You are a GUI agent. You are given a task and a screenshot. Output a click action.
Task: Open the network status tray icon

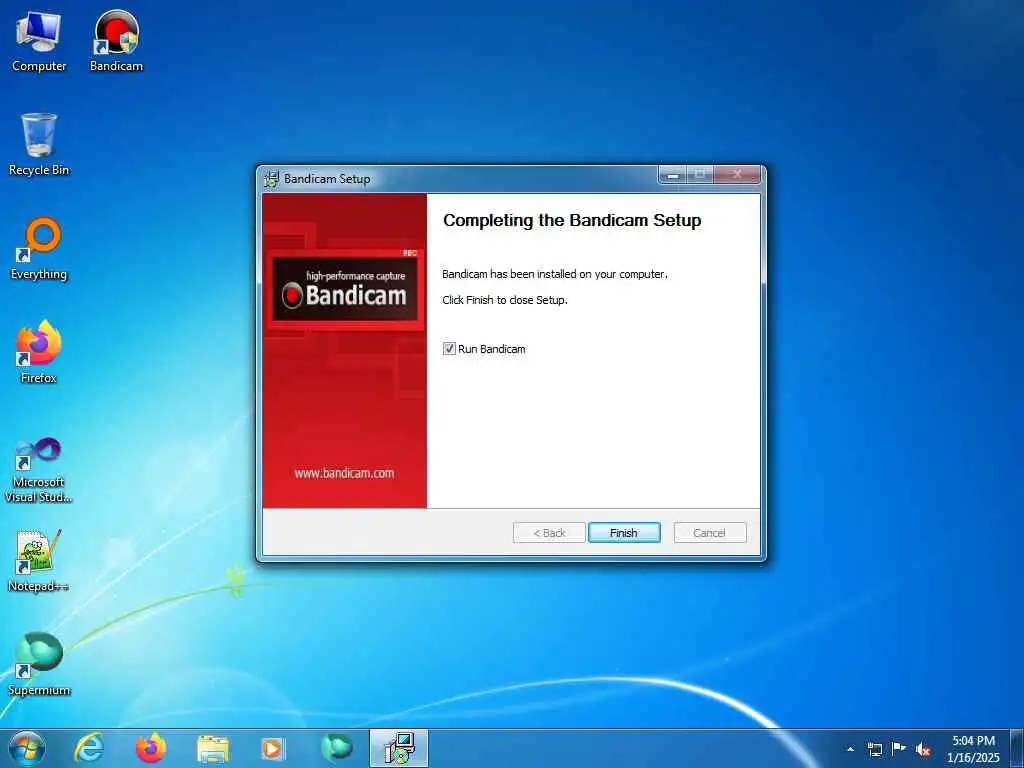click(874, 749)
